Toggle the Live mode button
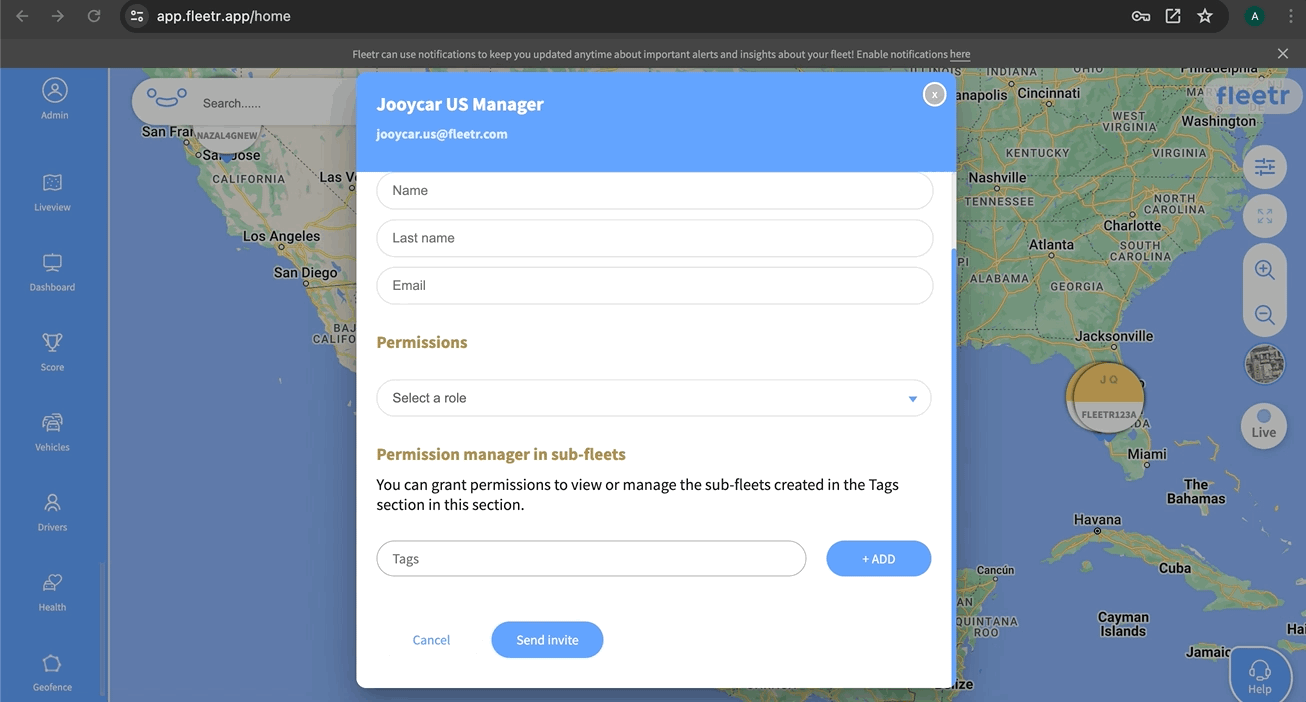The width and height of the screenshot is (1306, 702). click(x=1264, y=424)
